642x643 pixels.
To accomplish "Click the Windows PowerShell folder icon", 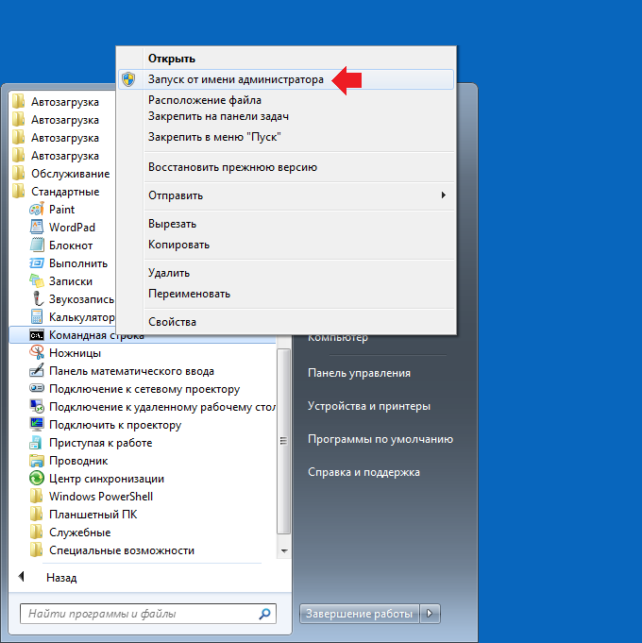I will click(36, 497).
